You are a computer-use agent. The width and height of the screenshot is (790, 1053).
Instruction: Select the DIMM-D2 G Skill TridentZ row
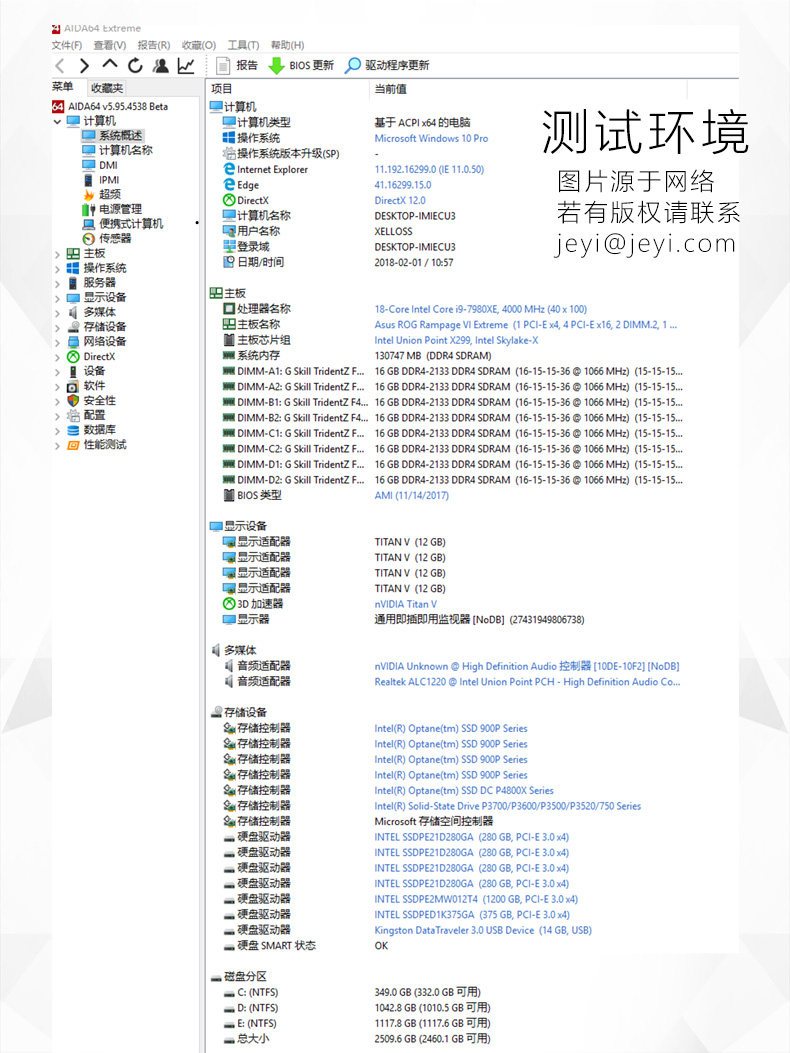[x=452, y=480]
